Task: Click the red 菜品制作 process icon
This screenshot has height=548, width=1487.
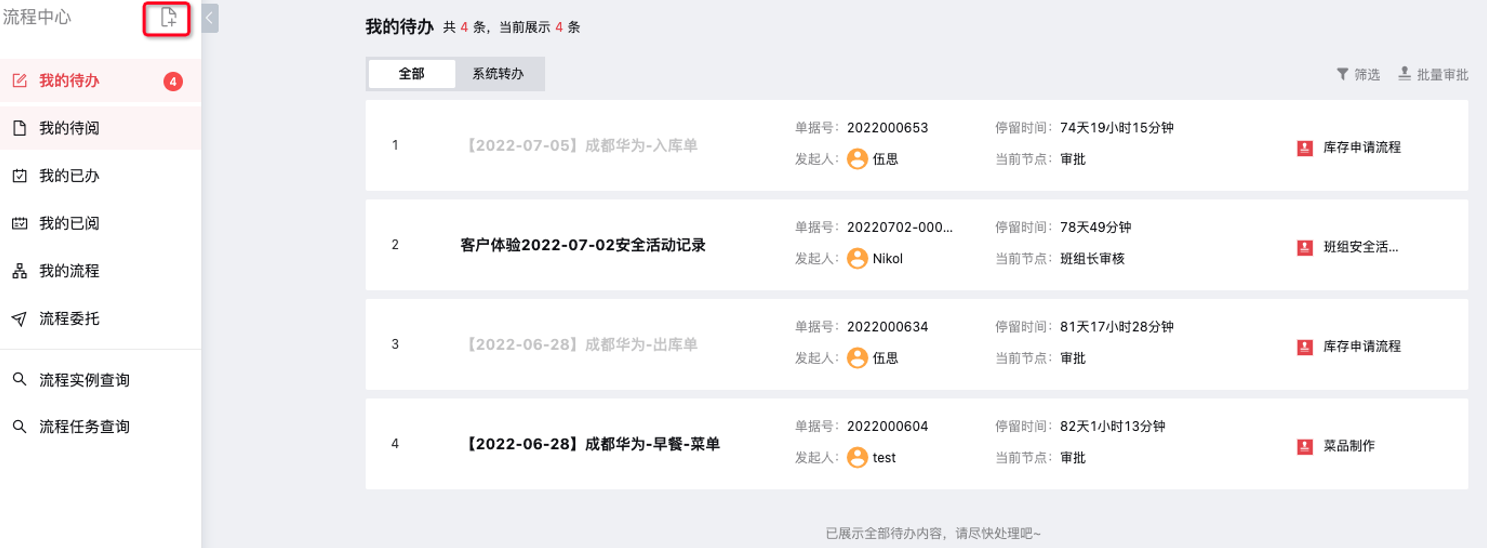Action: (1304, 446)
